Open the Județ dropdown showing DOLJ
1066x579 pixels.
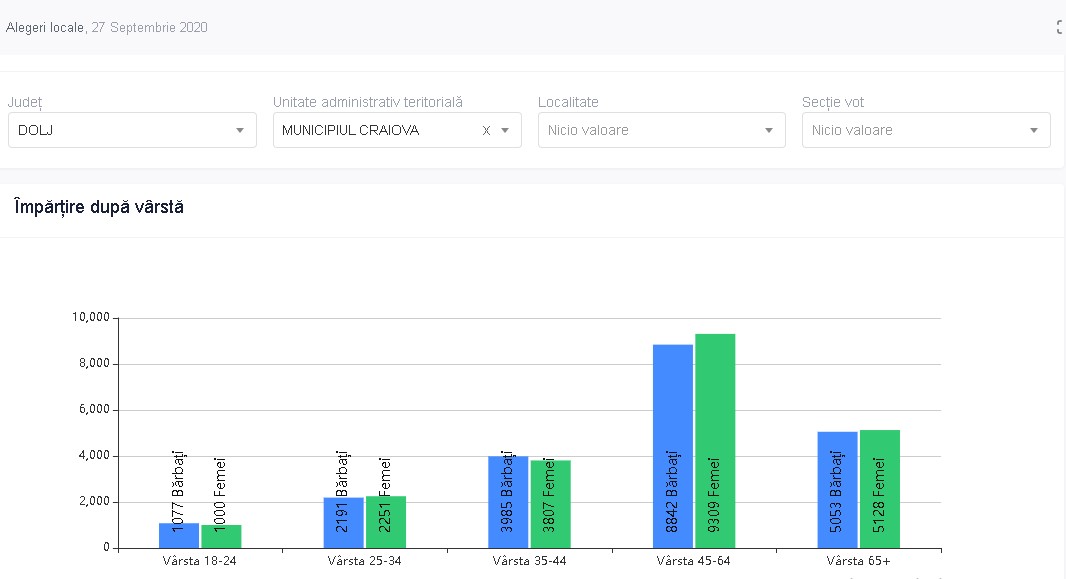[x=132, y=130]
